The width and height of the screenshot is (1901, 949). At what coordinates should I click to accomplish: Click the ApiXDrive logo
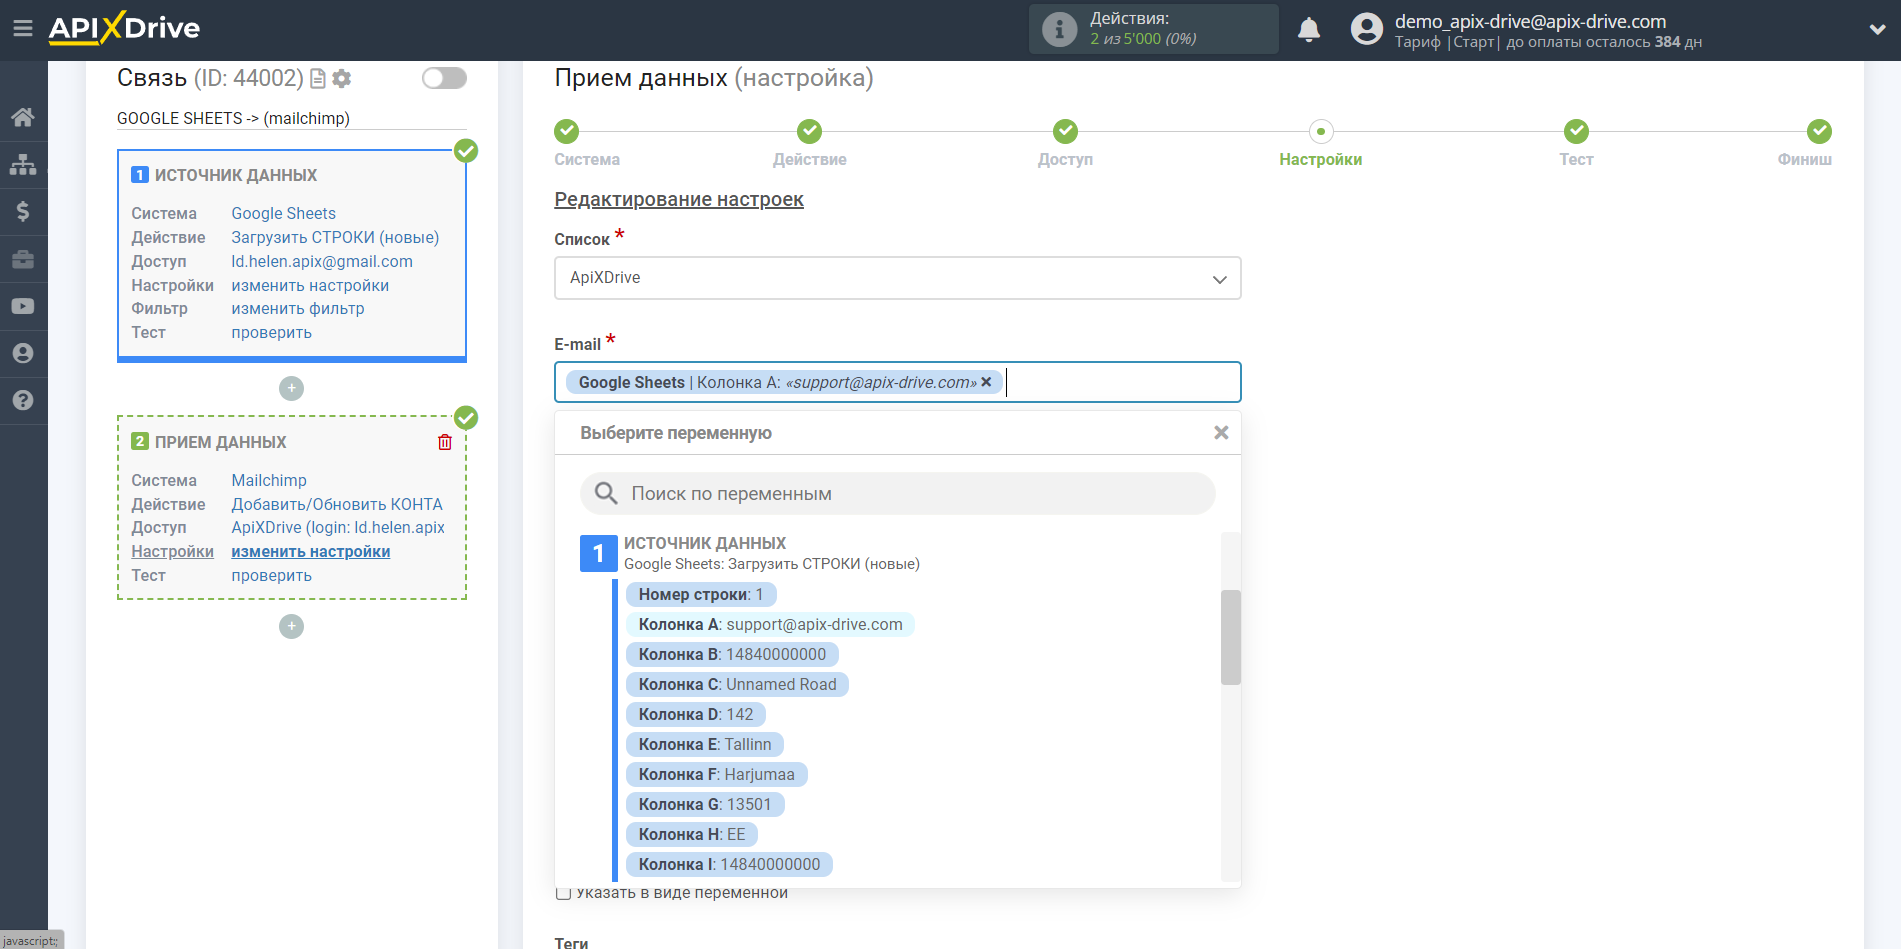124,28
